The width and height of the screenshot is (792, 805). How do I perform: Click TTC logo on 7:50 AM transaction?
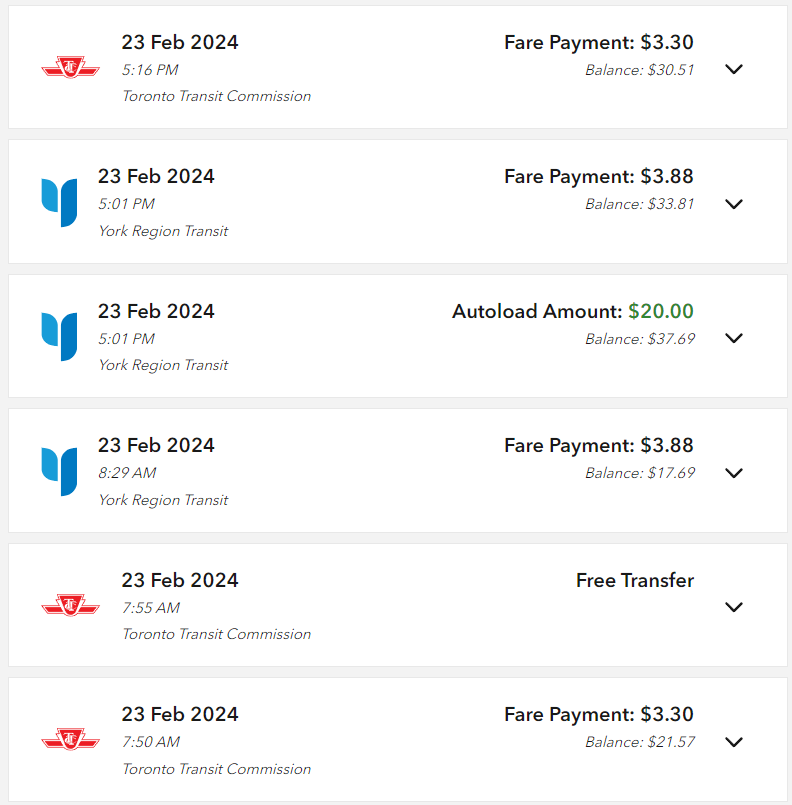coord(70,741)
